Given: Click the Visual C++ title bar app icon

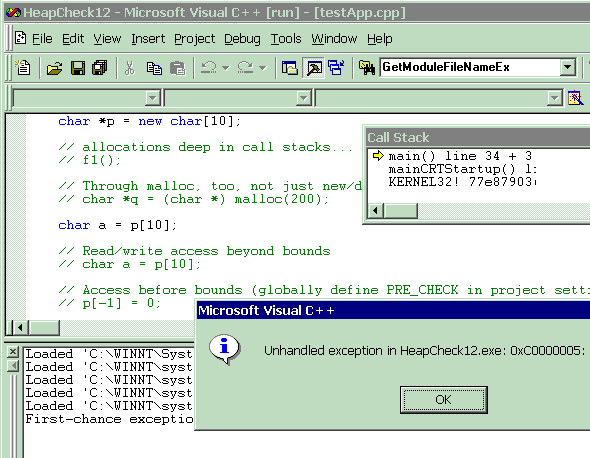Looking at the screenshot, I should point(13,12).
